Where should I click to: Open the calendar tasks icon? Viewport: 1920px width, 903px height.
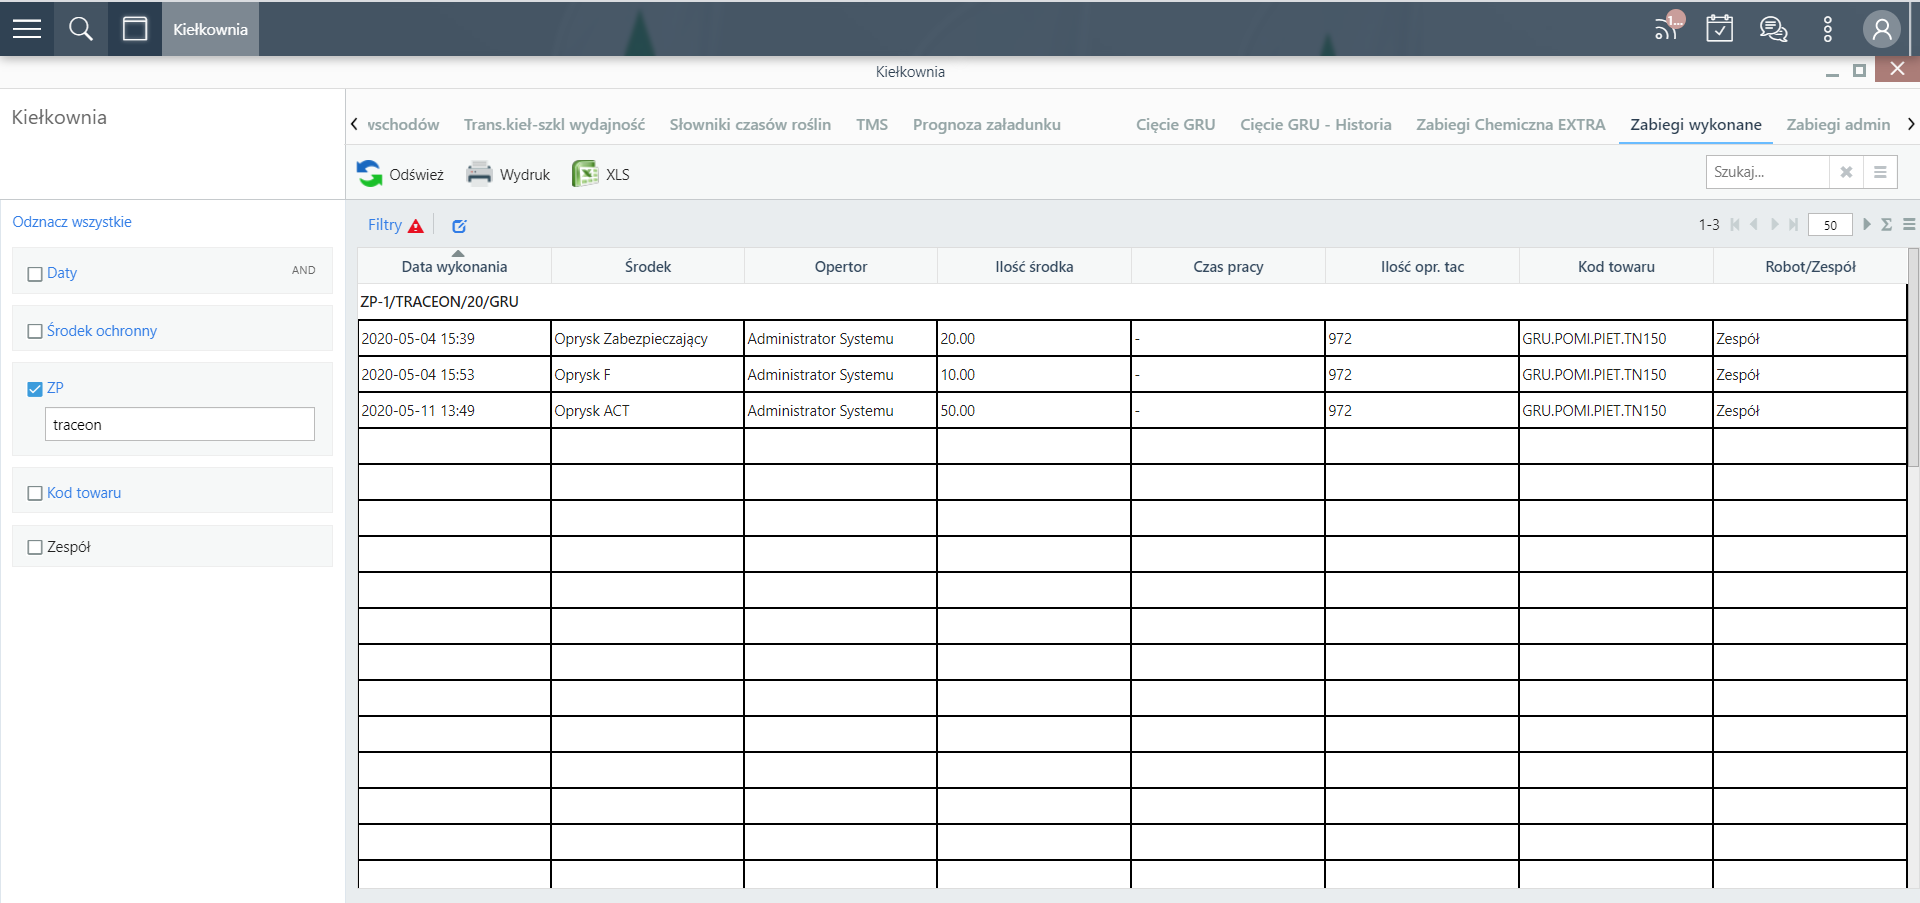[x=1720, y=28]
